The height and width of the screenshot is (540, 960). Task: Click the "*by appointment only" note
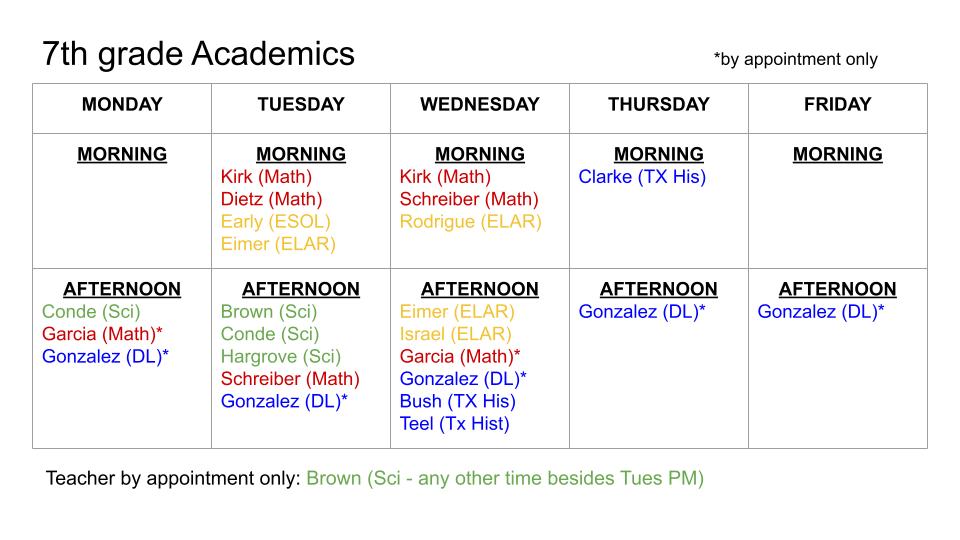click(x=795, y=59)
